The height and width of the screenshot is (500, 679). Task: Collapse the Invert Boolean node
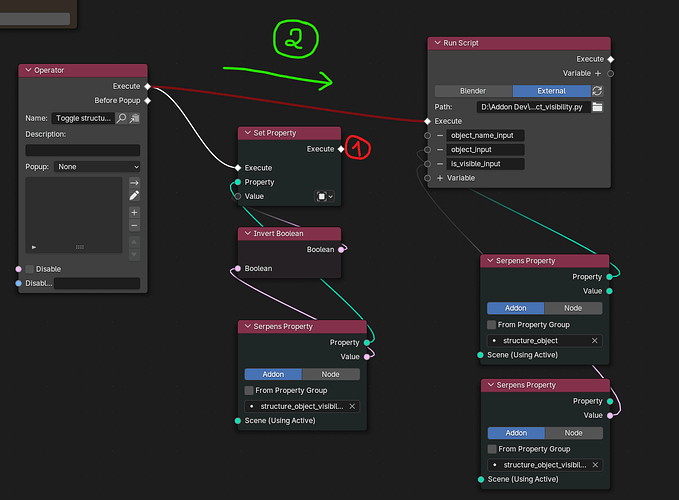click(247, 234)
